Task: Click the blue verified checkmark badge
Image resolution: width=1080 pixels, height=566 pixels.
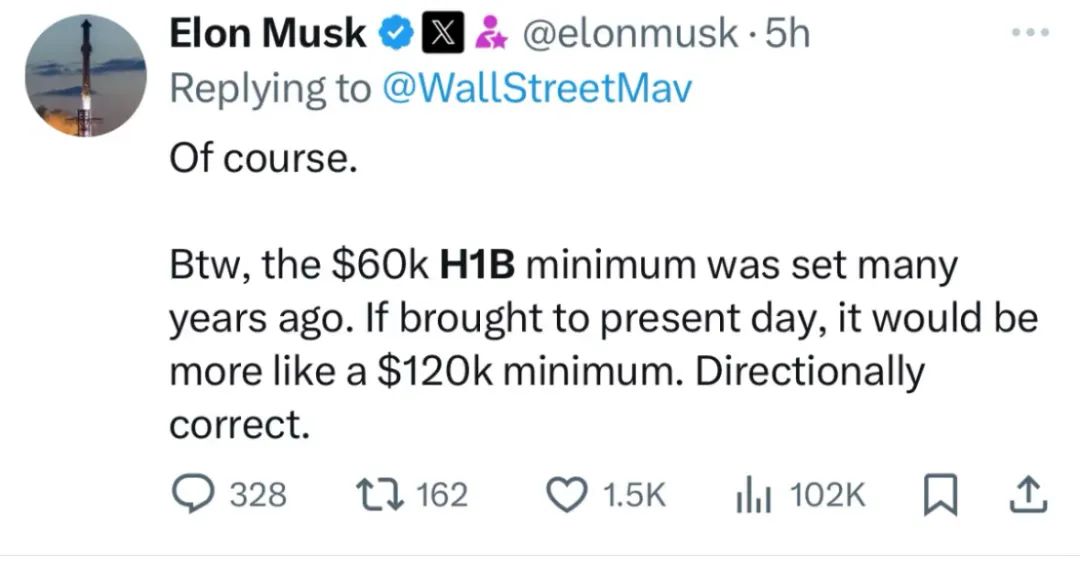Action: click(397, 34)
